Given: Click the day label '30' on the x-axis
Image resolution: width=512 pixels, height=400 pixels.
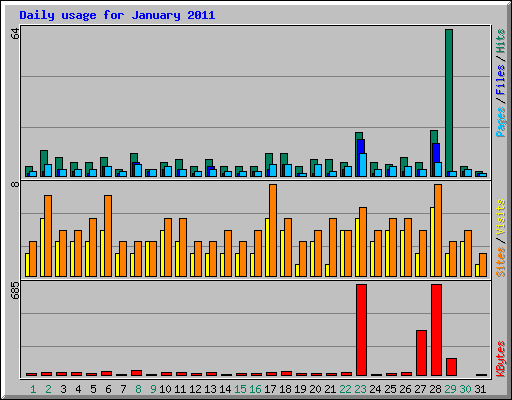Looking at the screenshot, I should click(465, 389).
